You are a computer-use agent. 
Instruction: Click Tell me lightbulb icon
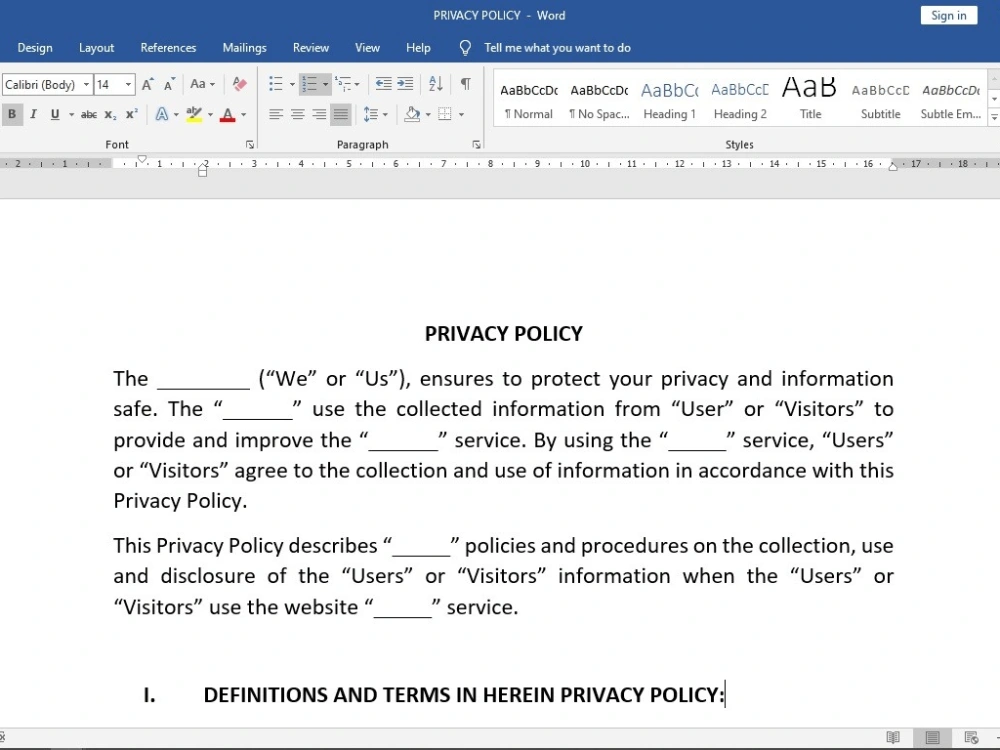(x=466, y=48)
